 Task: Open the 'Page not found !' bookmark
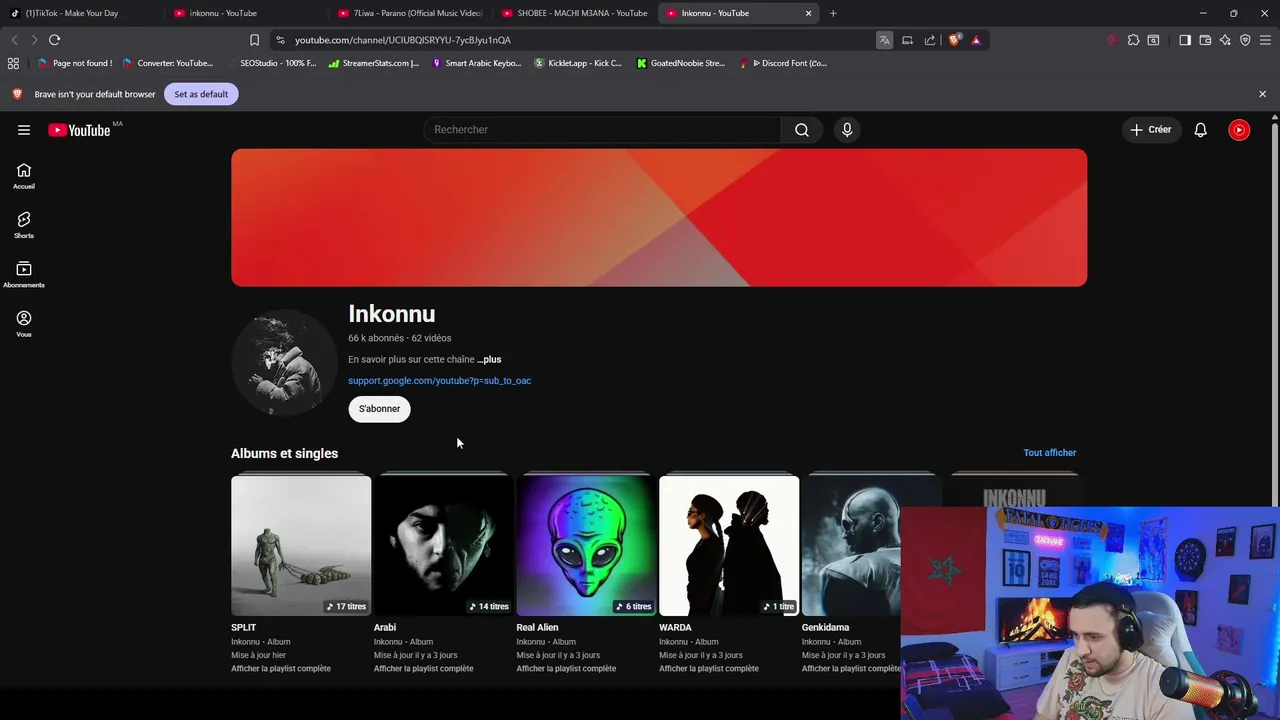click(x=75, y=63)
